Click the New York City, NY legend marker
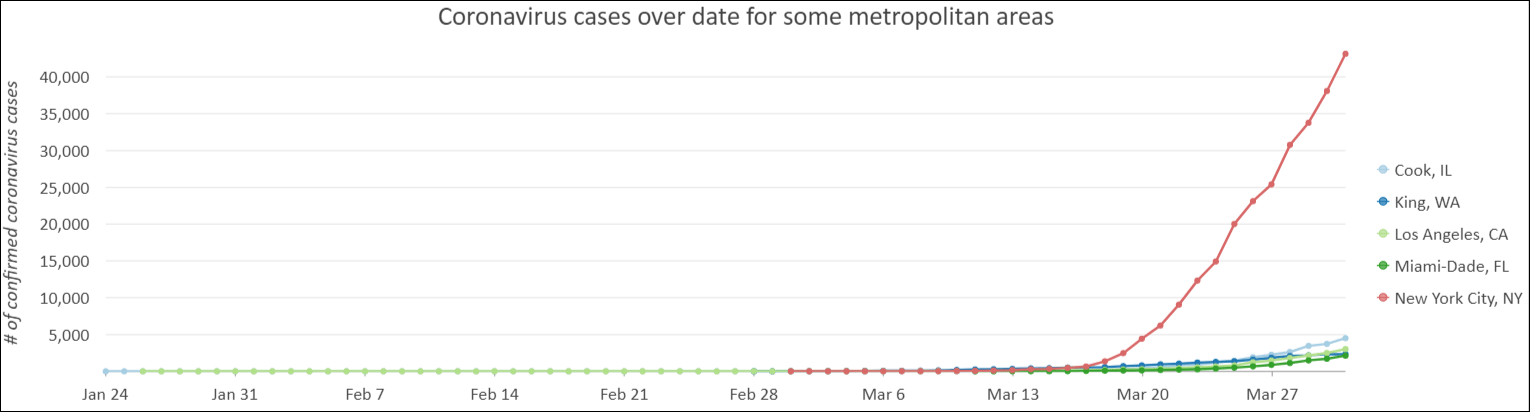Viewport: 1530px width, 412px height. coord(1383,298)
